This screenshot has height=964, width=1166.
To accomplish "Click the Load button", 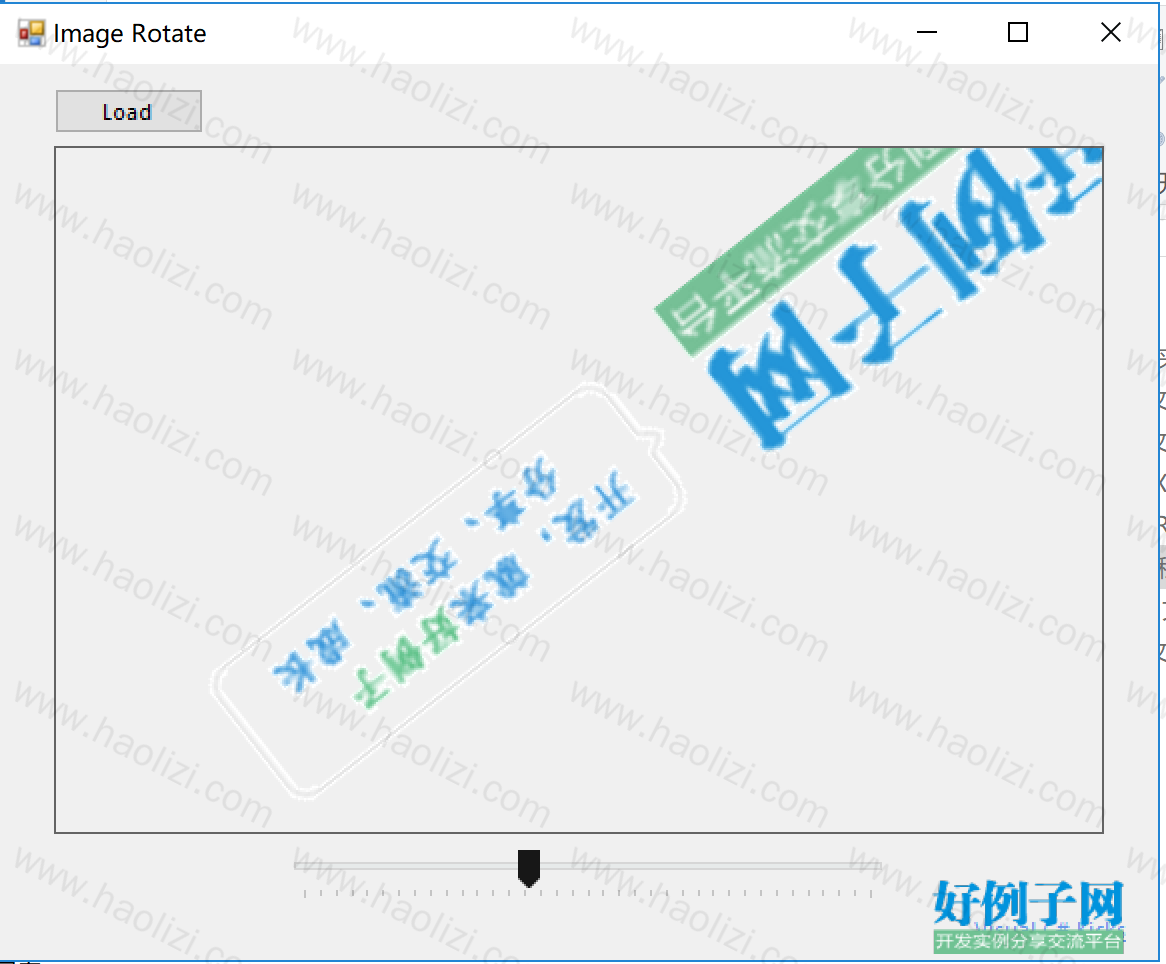I will point(129,112).
